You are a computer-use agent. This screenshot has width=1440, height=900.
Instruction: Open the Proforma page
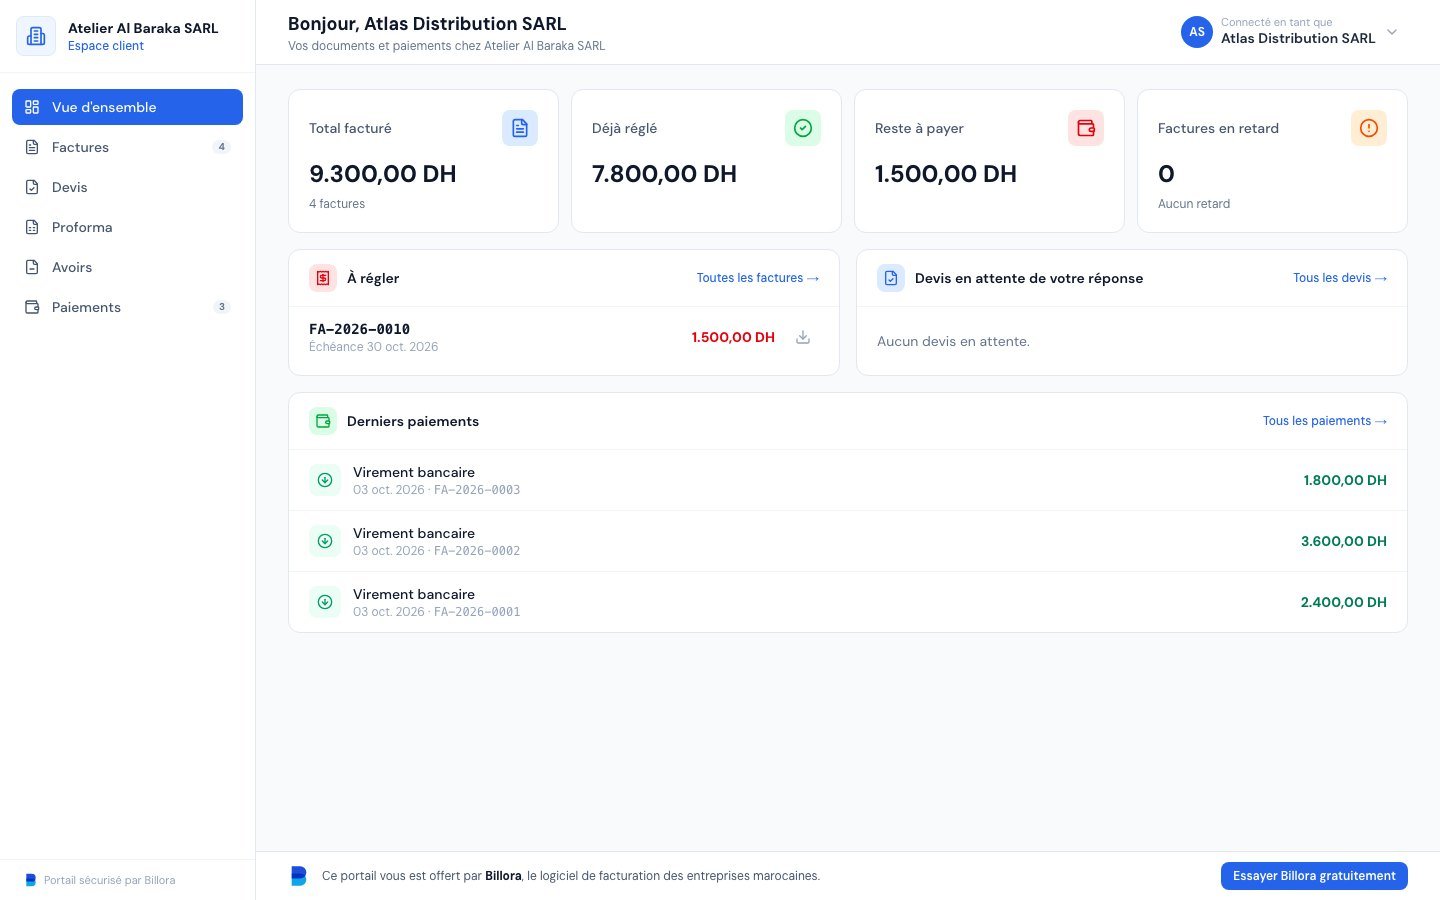click(x=127, y=227)
